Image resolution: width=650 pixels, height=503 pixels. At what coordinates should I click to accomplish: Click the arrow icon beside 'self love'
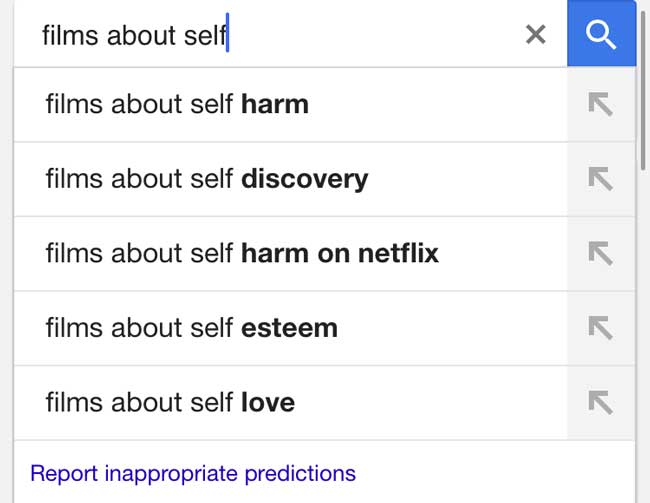coord(600,402)
